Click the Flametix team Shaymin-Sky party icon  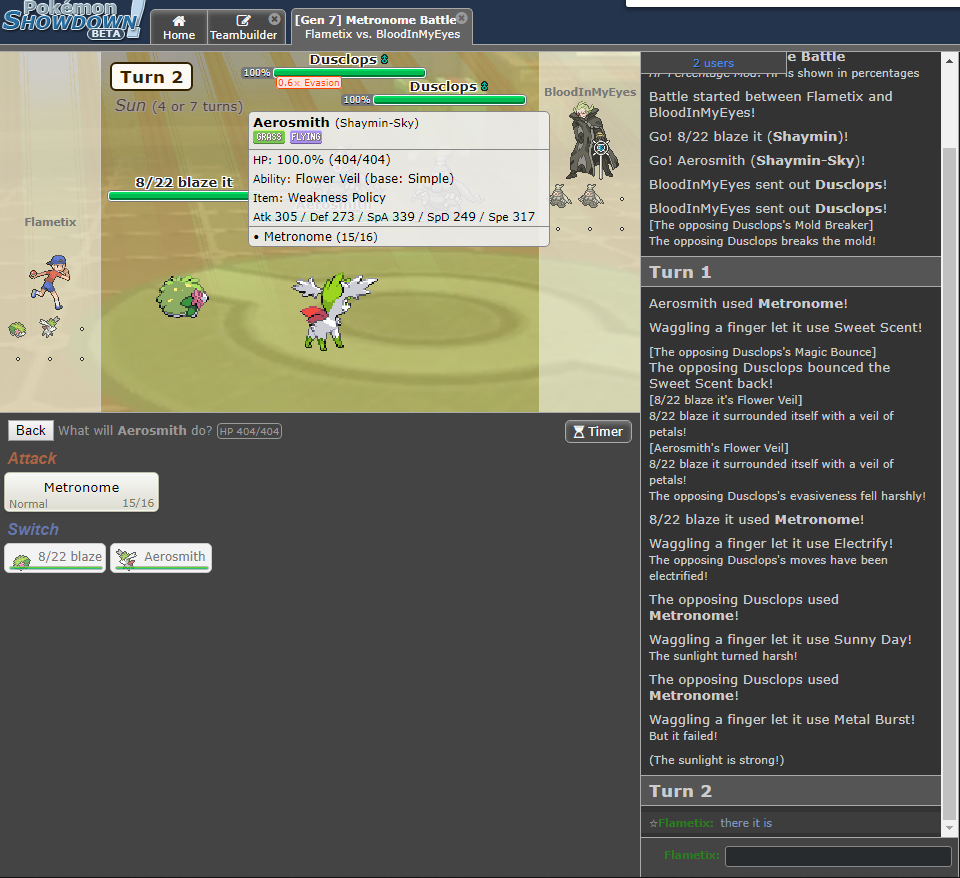pyautogui.click(x=49, y=327)
